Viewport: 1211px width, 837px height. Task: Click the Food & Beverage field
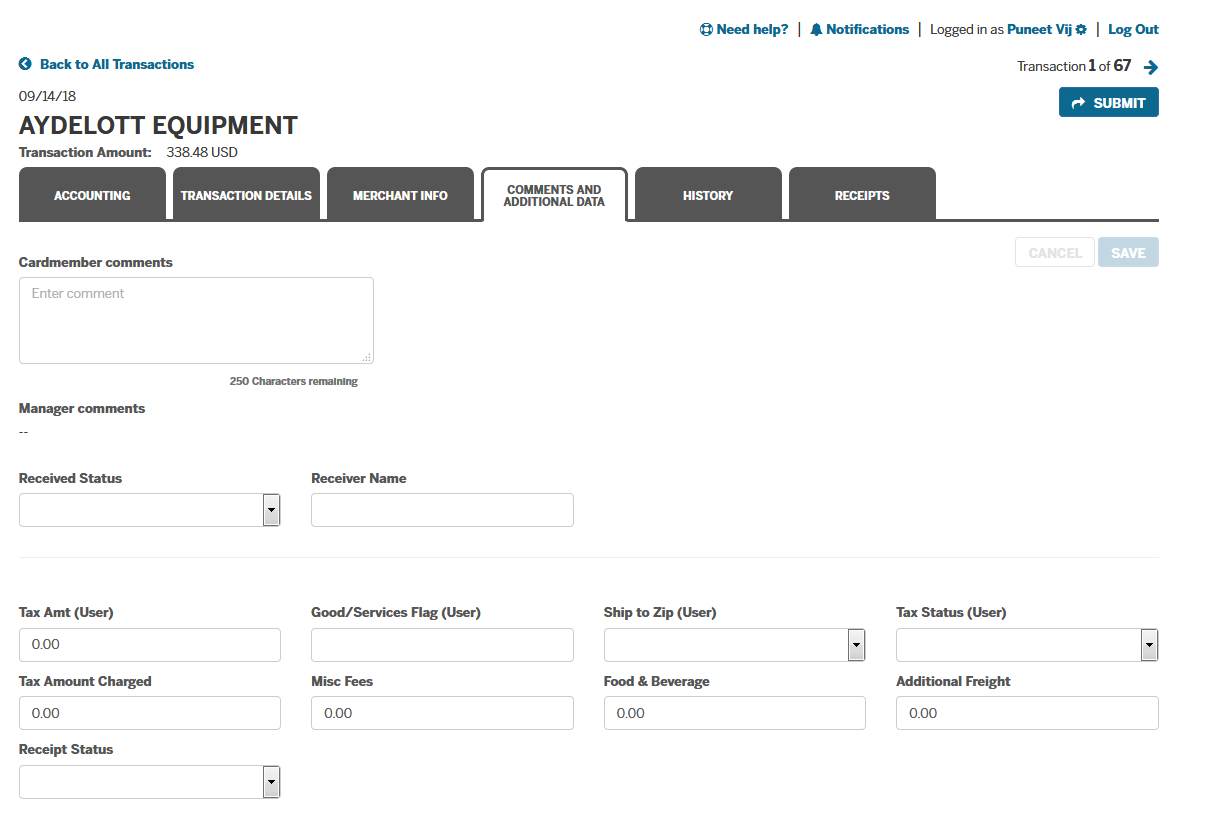click(735, 713)
